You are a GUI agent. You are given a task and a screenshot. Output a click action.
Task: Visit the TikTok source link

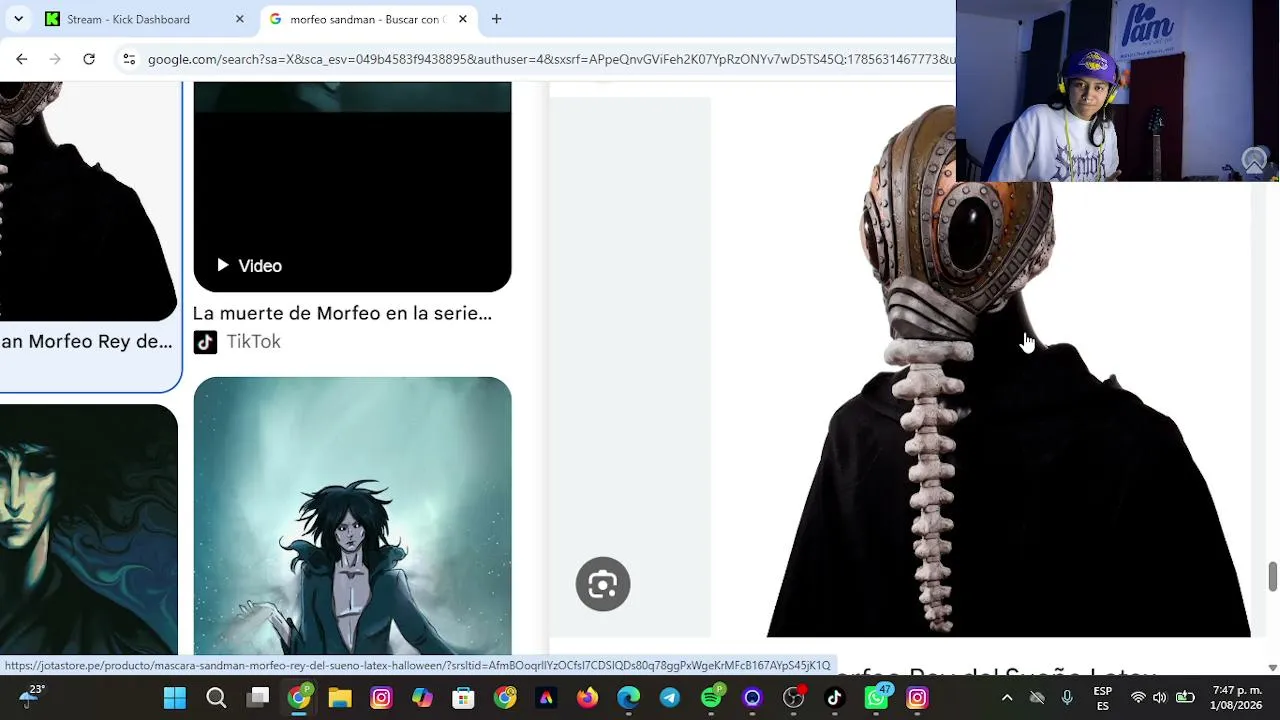click(237, 342)
